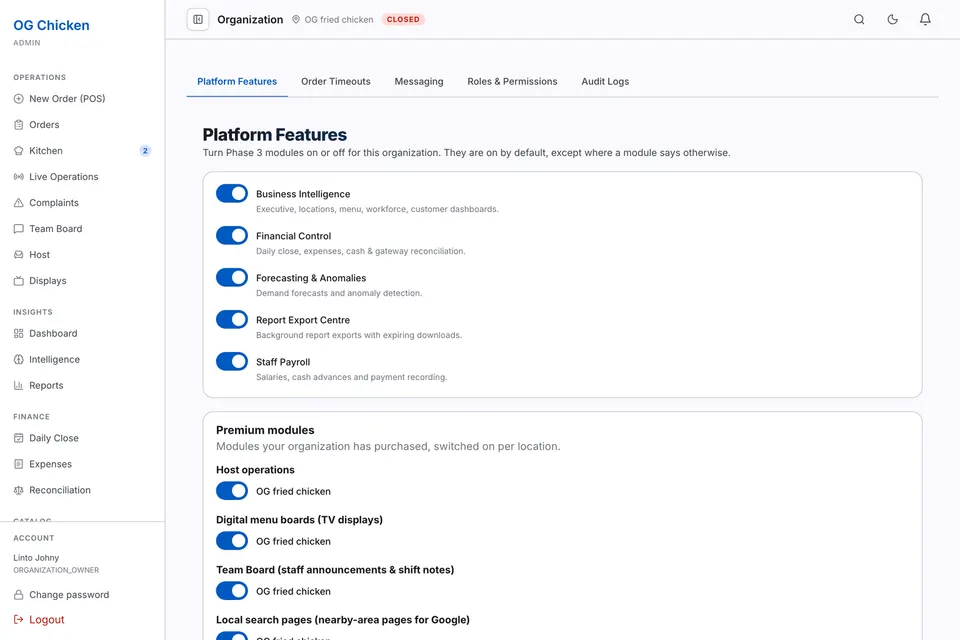960x640 pixels.
Task: Open search with the magnifier icon
Action: (x=859, y=20)
